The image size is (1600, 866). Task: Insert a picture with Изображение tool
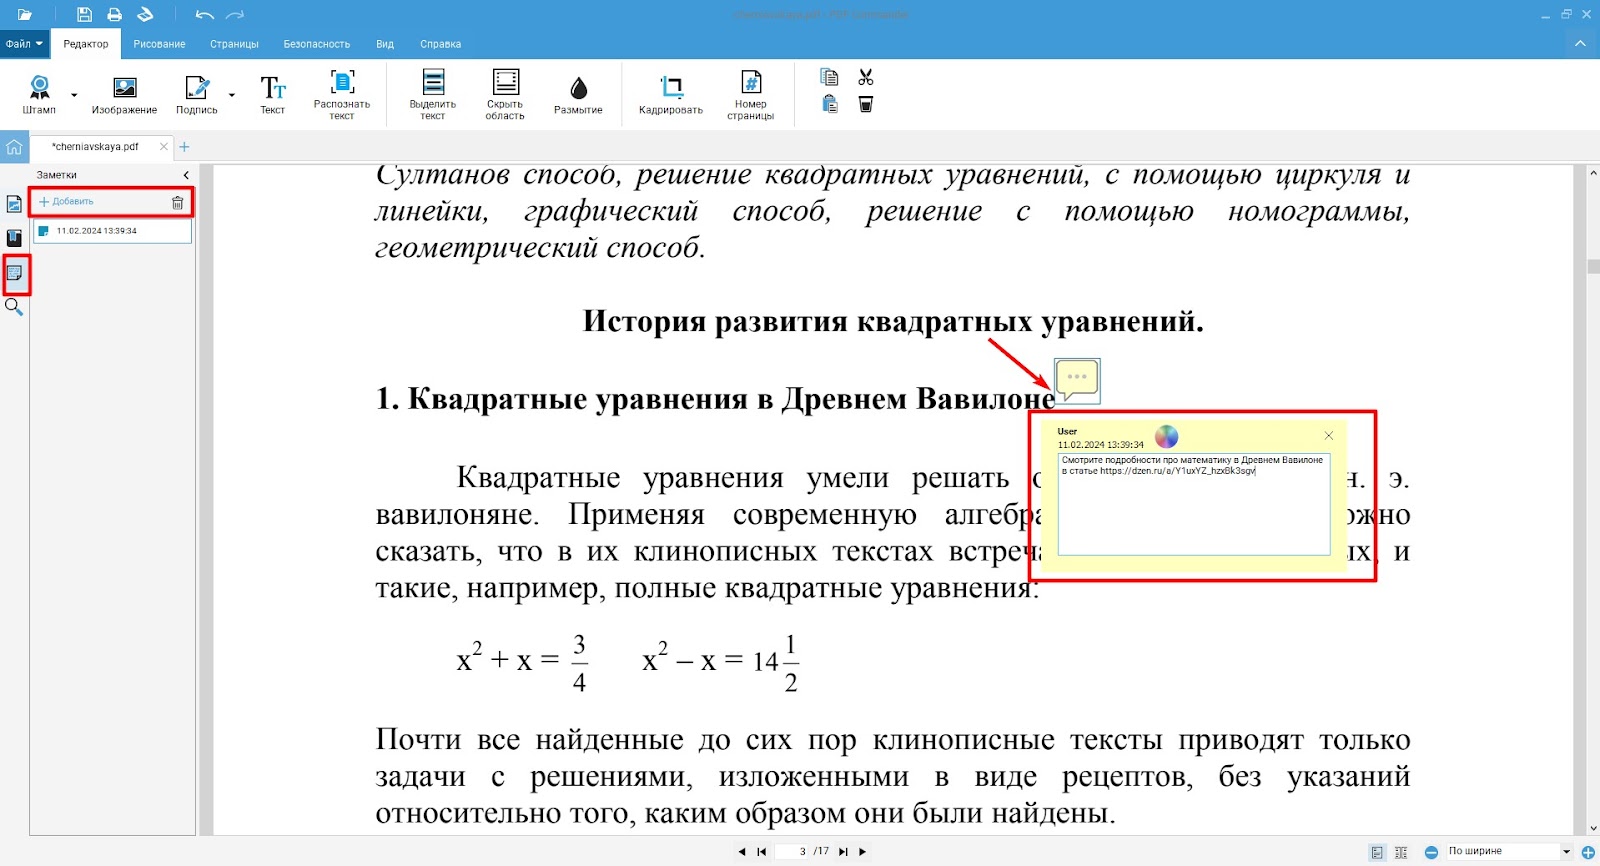point(124,95)
